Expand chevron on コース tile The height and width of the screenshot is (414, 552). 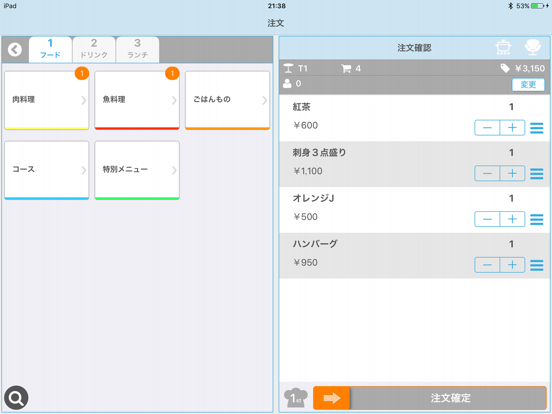(83, 170)
